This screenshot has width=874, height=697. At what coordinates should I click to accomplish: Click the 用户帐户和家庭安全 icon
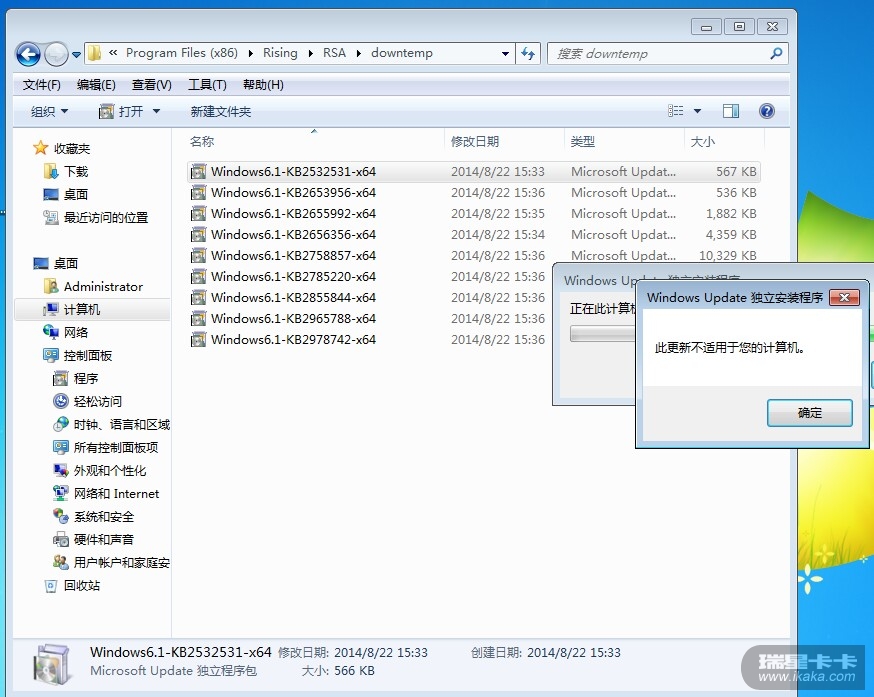point(60,562)
